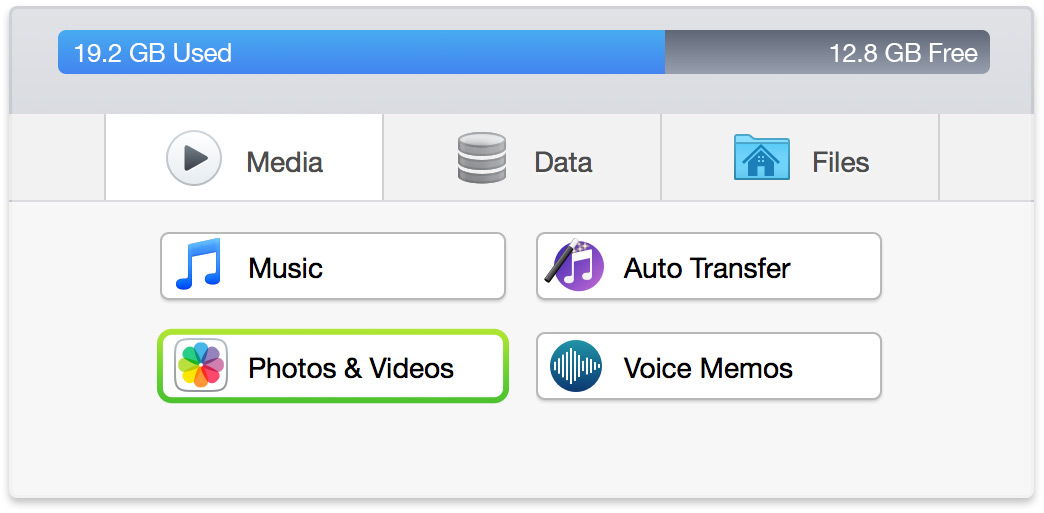Click the blue music note icon
Screen dimensions: 1044x513
click(x=198, y=266)
